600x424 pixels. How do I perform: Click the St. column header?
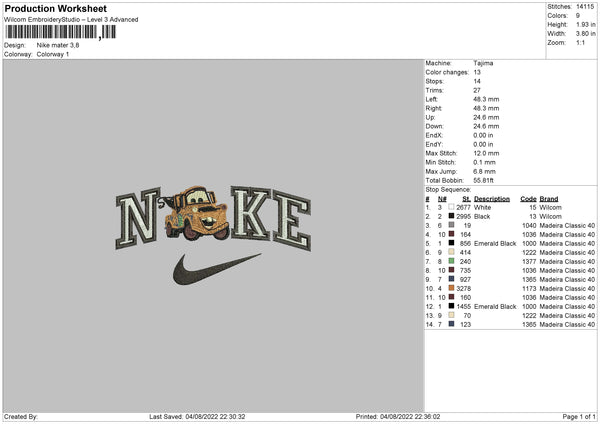pos(466,199)
